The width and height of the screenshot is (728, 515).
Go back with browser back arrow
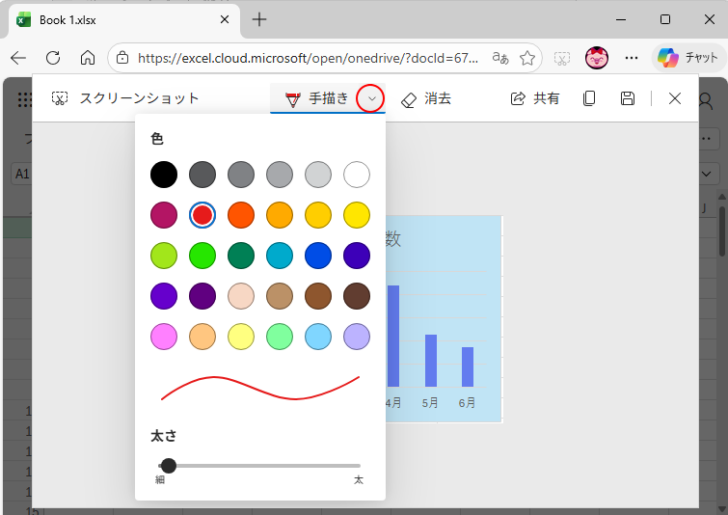[18, 58]
